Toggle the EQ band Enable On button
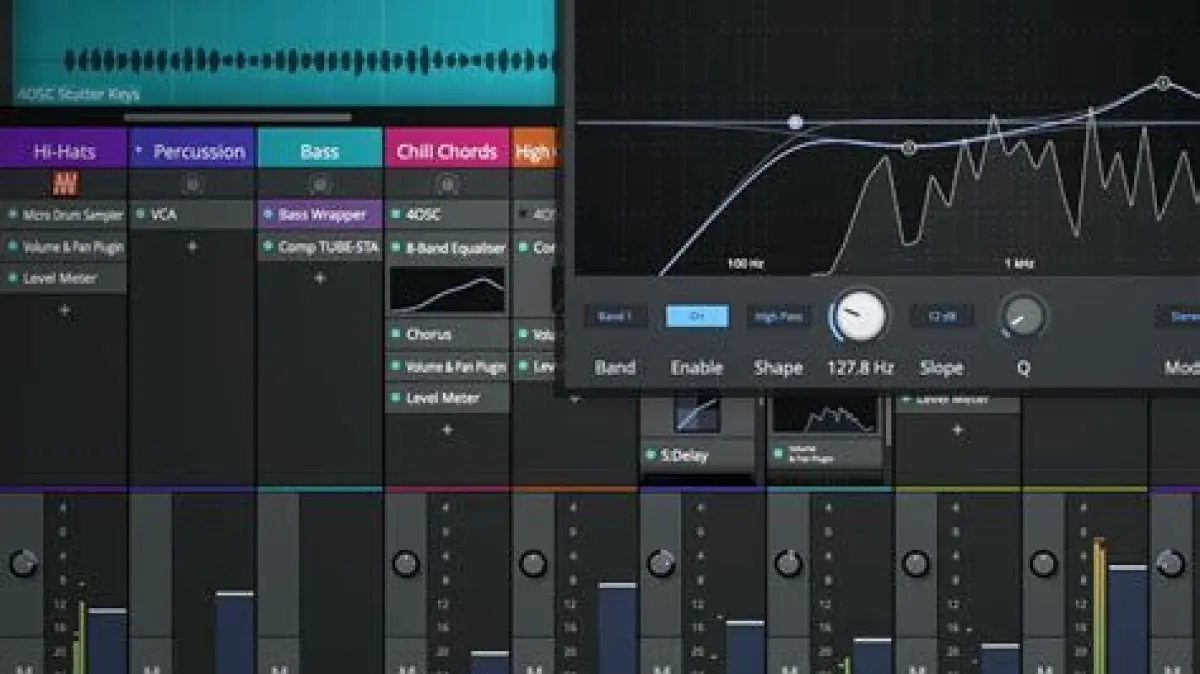This screenshot has width=1200, height=674. point(697,317)
